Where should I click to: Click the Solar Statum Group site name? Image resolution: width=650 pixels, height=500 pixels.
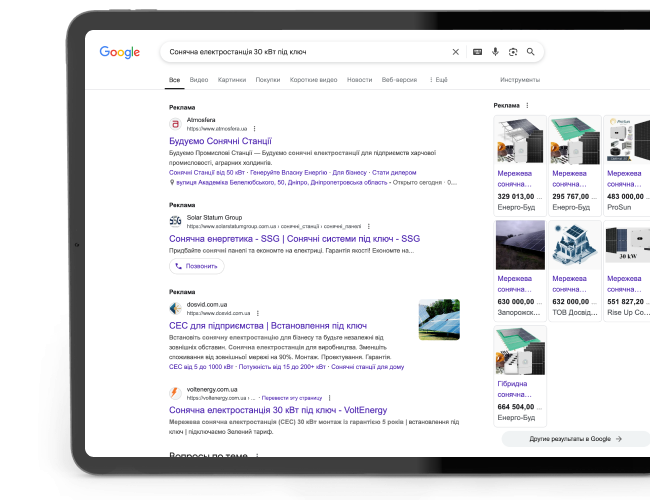point(214,217)
